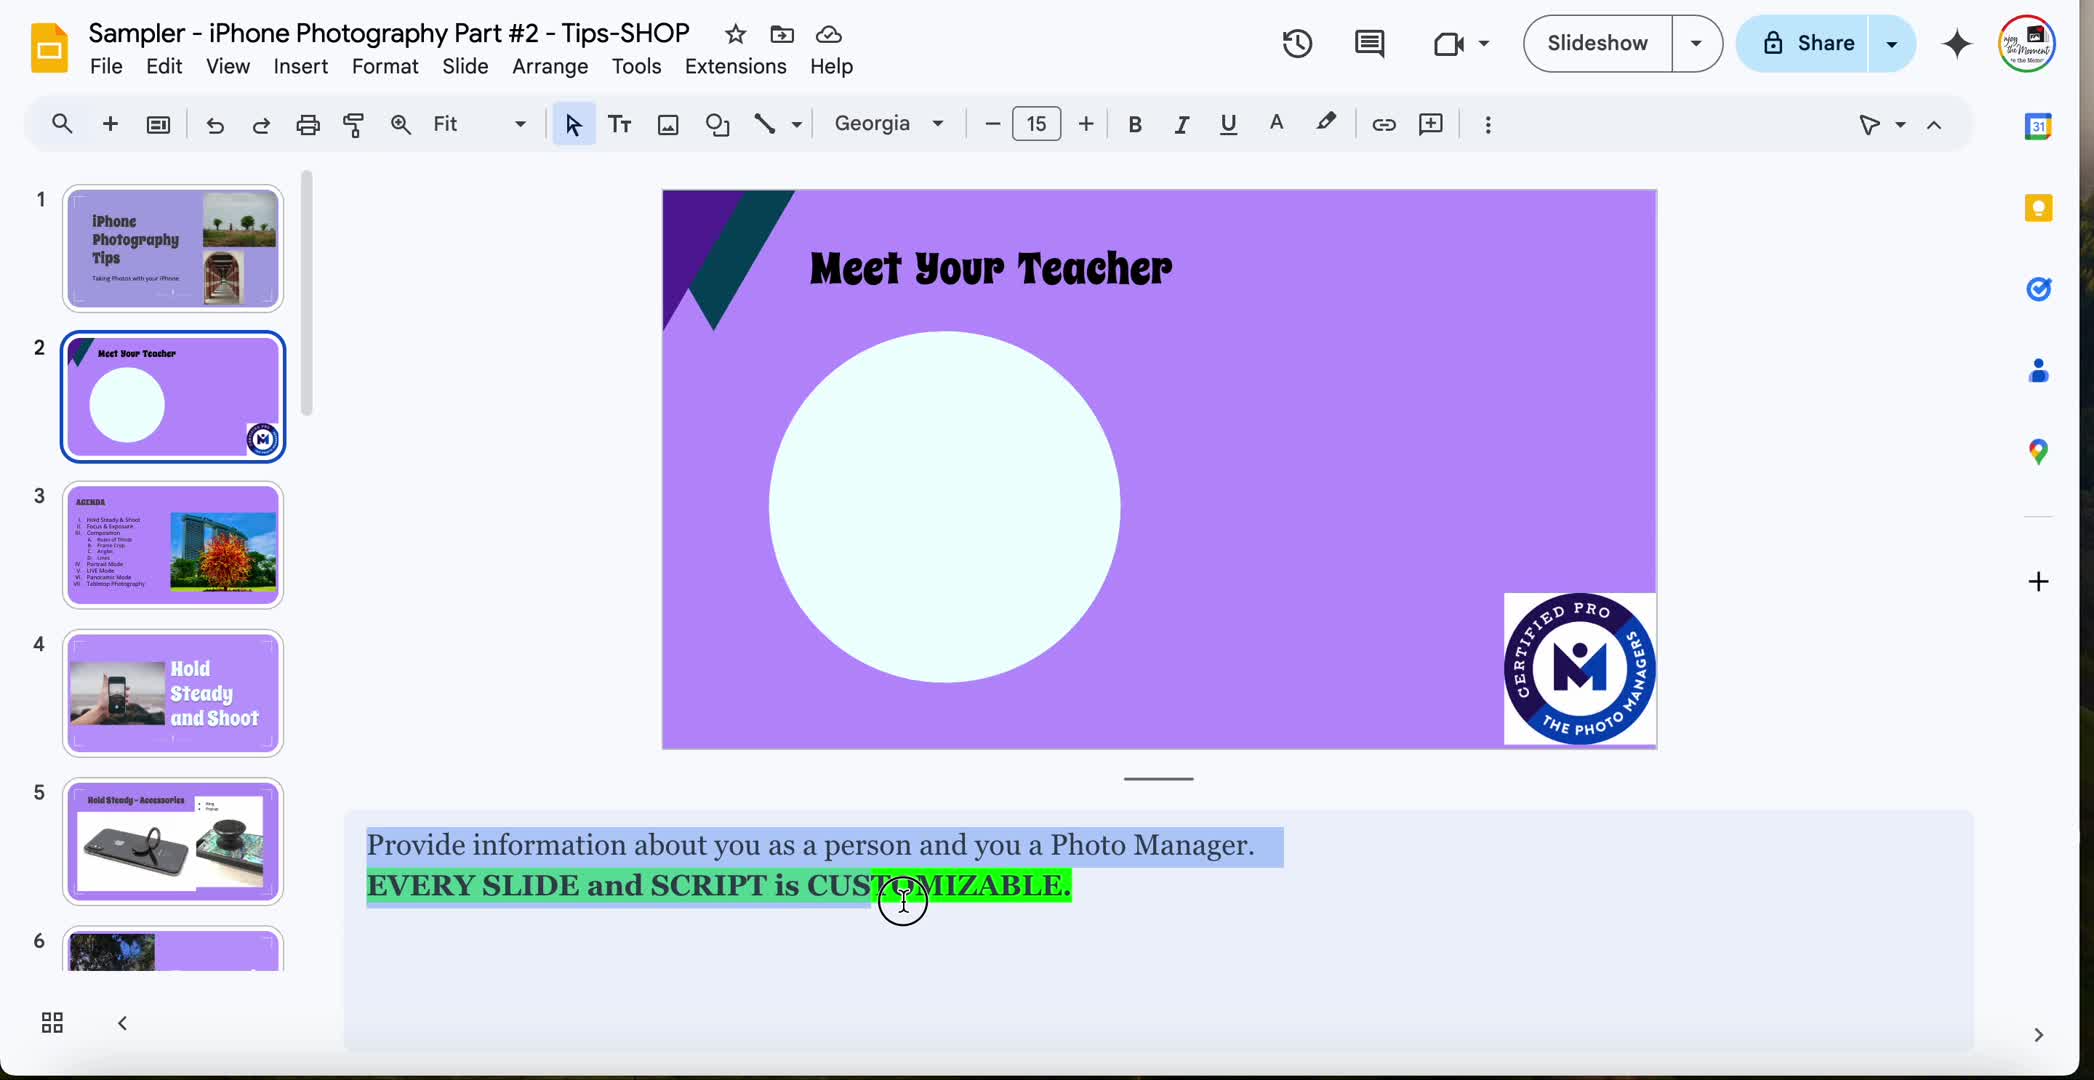This screenshot has width=2094, height=1080.
Task: Add a comment from toolbar
Action: pyautogui.click(x=1431, y=124)
